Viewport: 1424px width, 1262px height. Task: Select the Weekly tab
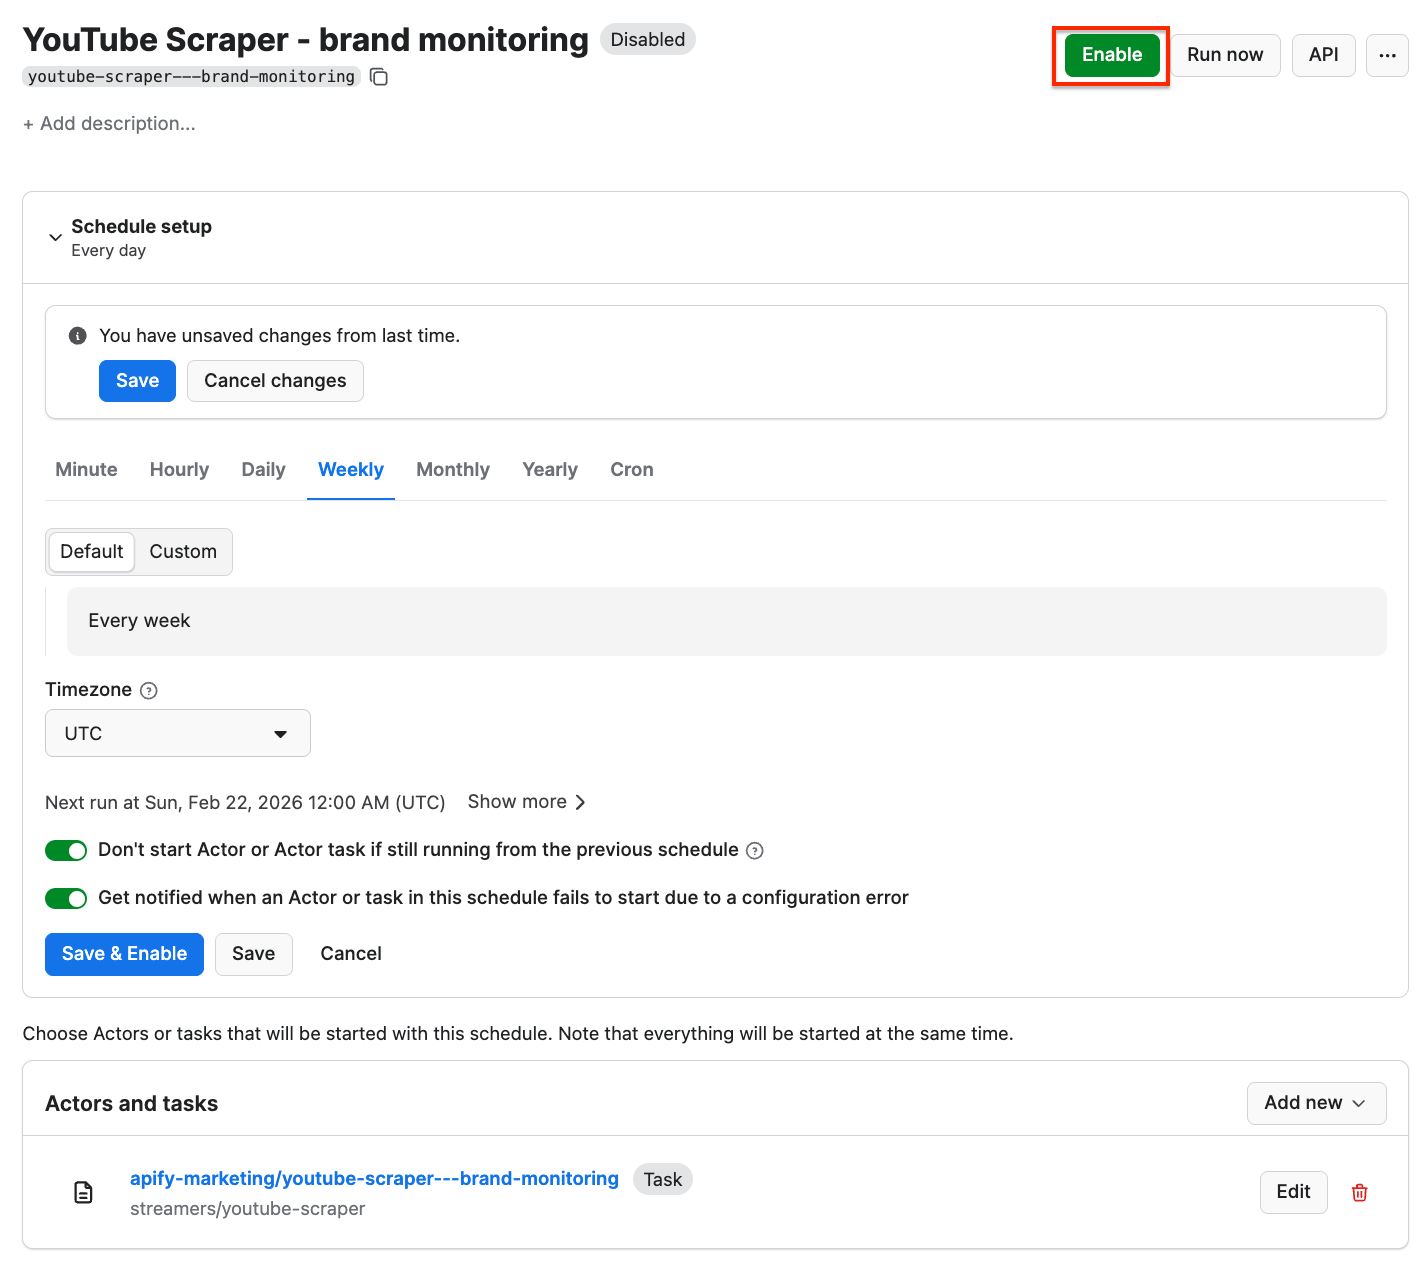point(351,470)
